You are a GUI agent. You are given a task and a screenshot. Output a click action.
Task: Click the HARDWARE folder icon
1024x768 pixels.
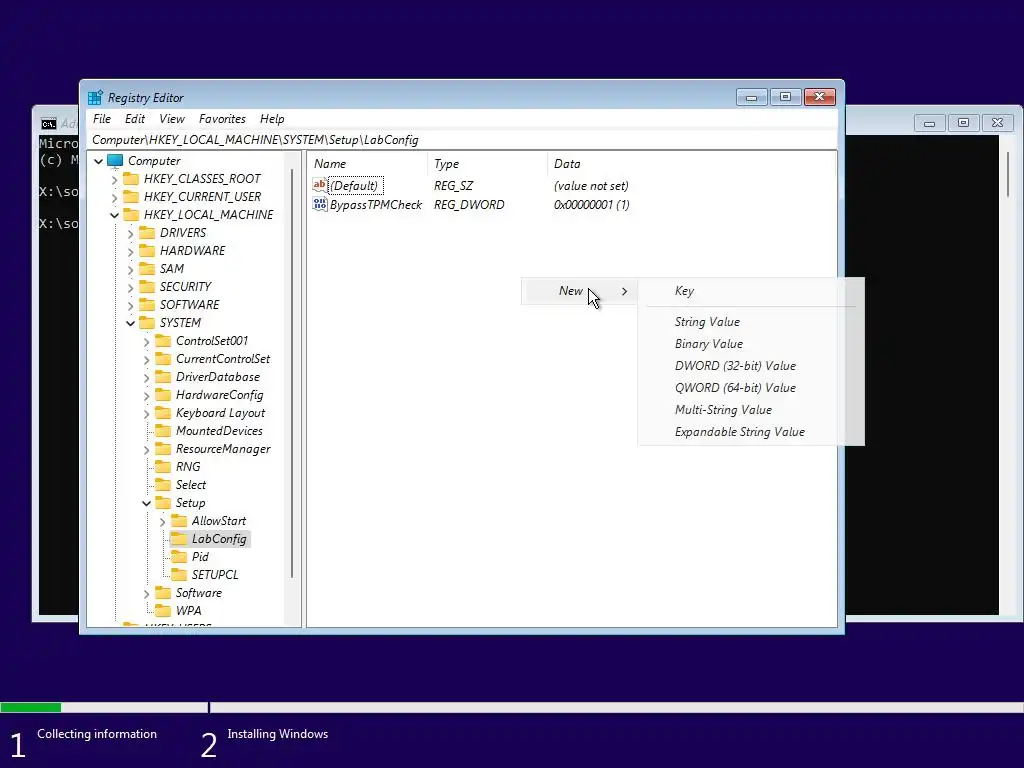[x=148, y=251]
